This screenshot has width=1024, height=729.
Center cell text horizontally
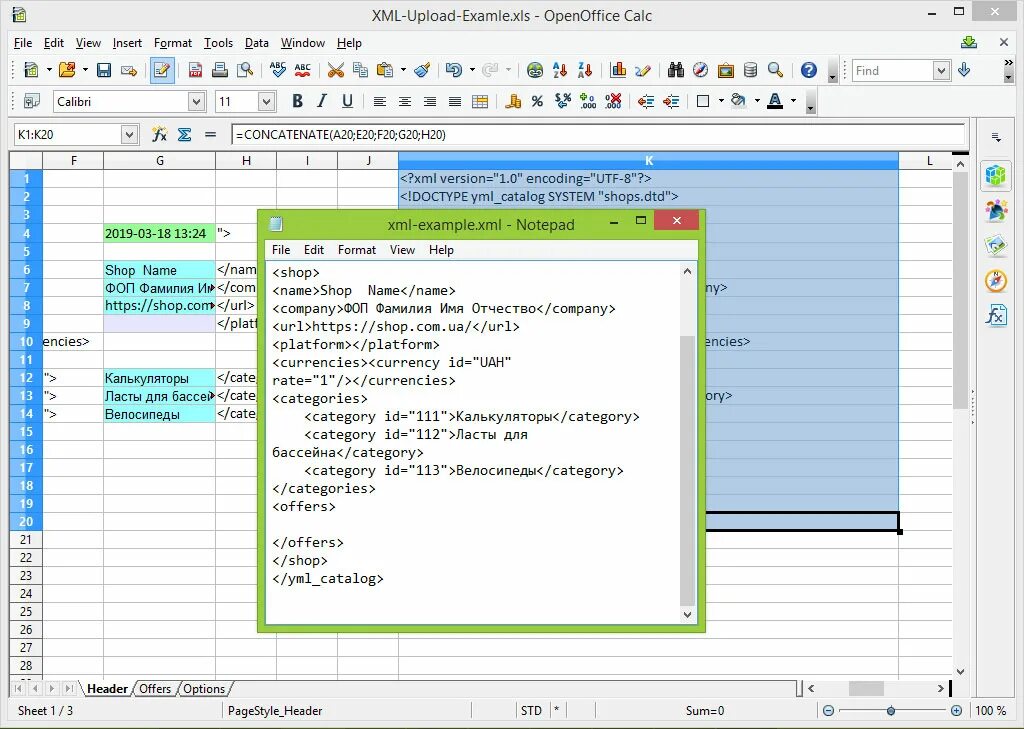tap(405, 101)
